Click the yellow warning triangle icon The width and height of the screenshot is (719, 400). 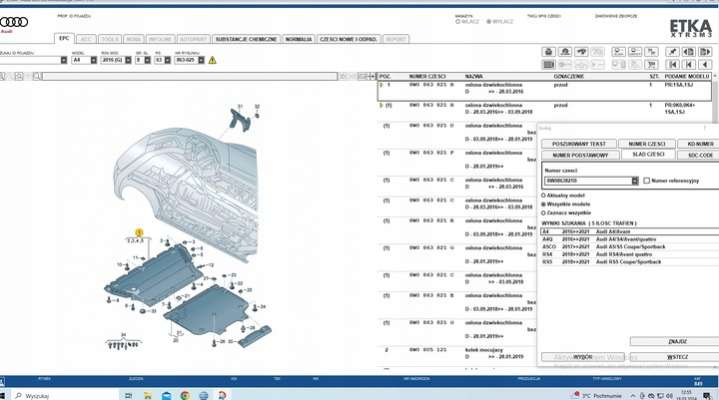tap(212, 60)
